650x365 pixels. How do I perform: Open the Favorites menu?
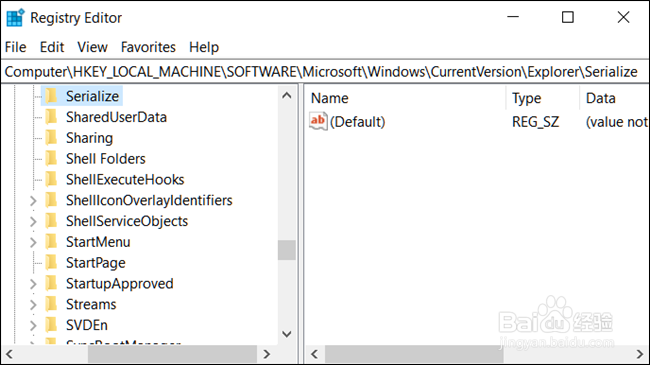click(x=148, y=47)
